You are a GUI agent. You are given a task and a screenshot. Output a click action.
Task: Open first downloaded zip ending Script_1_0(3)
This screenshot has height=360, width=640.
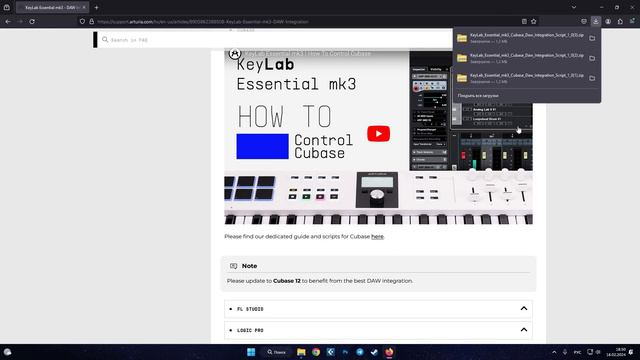520,38
